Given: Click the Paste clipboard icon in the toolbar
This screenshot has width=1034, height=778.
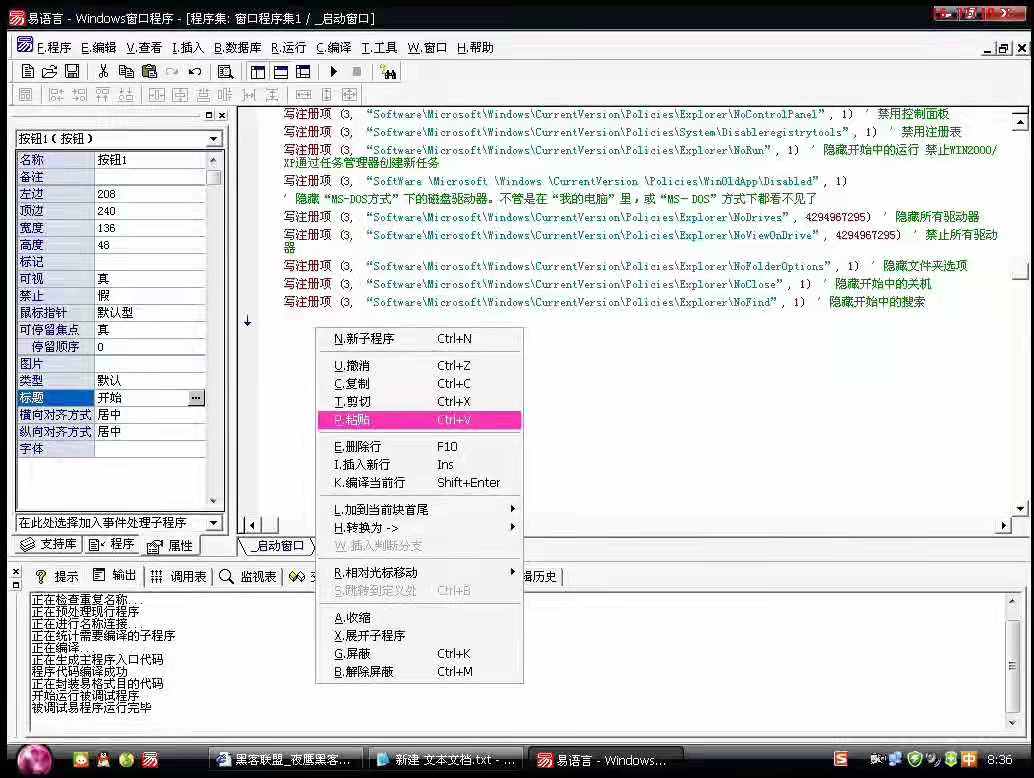Looking at the screenshot, I should pyautogui.click(x=149, y=72).
